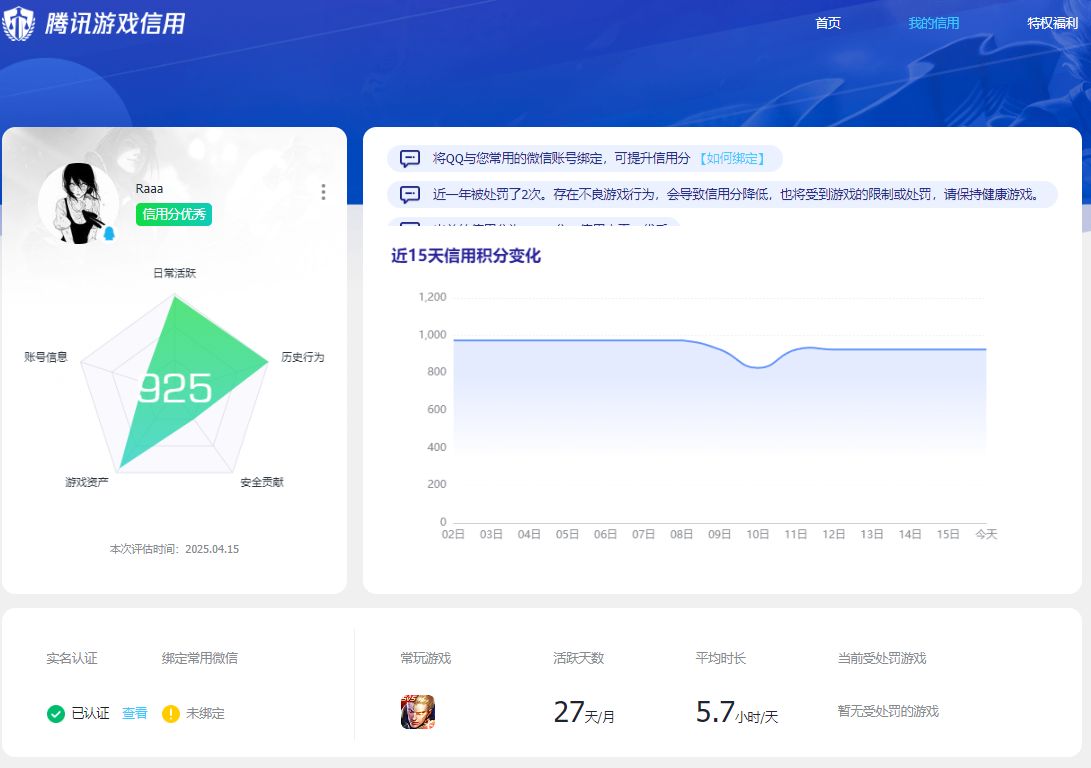Viewport: 1091px width, 768px height.
Task: Click the Raaa username
Action: coord(150,189)
